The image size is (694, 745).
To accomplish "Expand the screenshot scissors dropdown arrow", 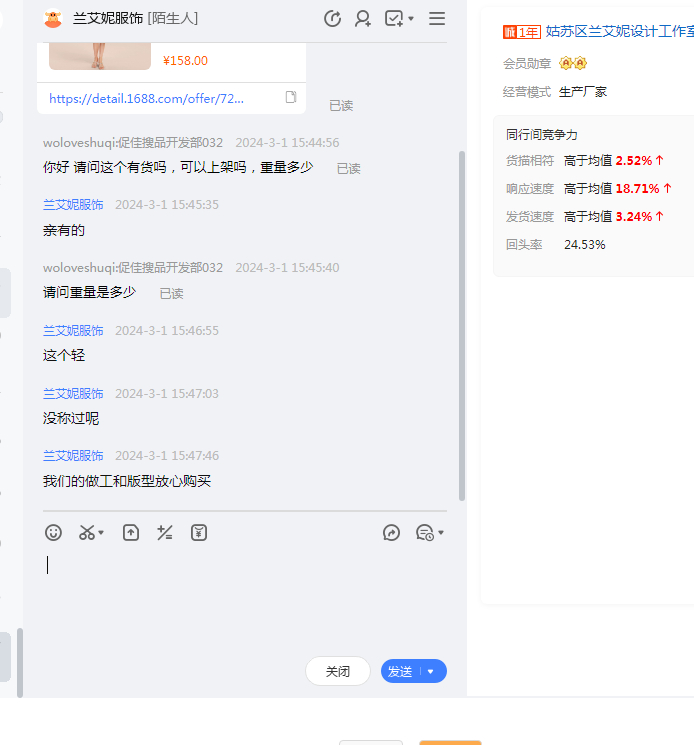I will pos(101,533).
